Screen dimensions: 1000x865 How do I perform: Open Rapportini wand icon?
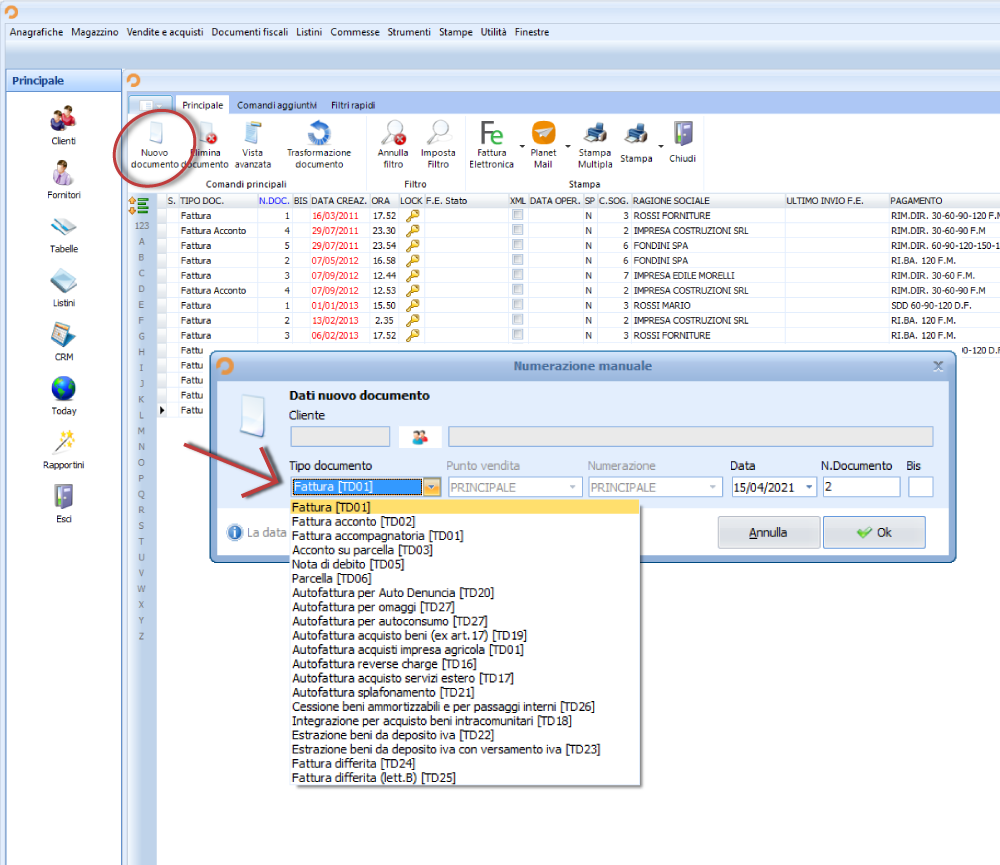[63, 450]
